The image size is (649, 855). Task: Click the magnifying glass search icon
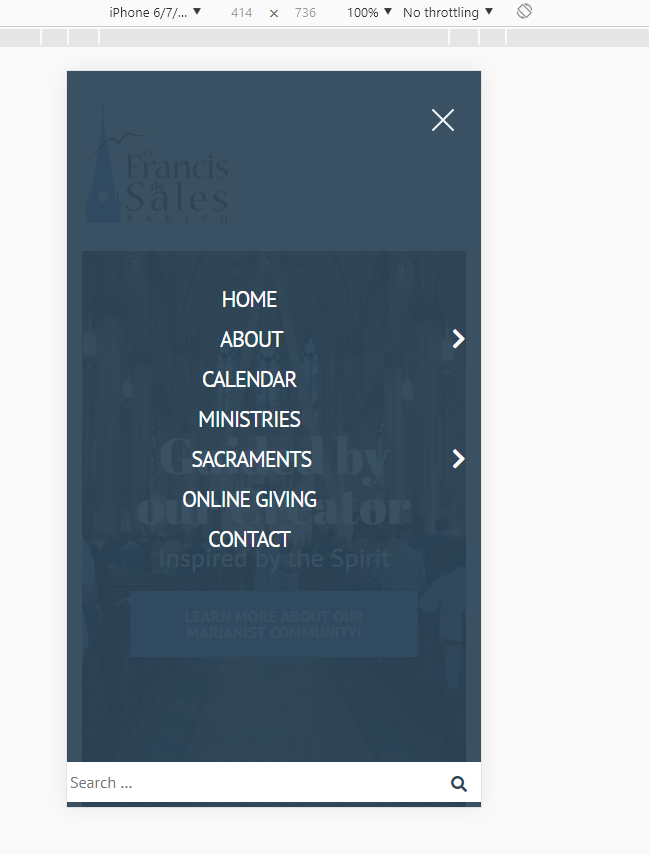[459, 784]
